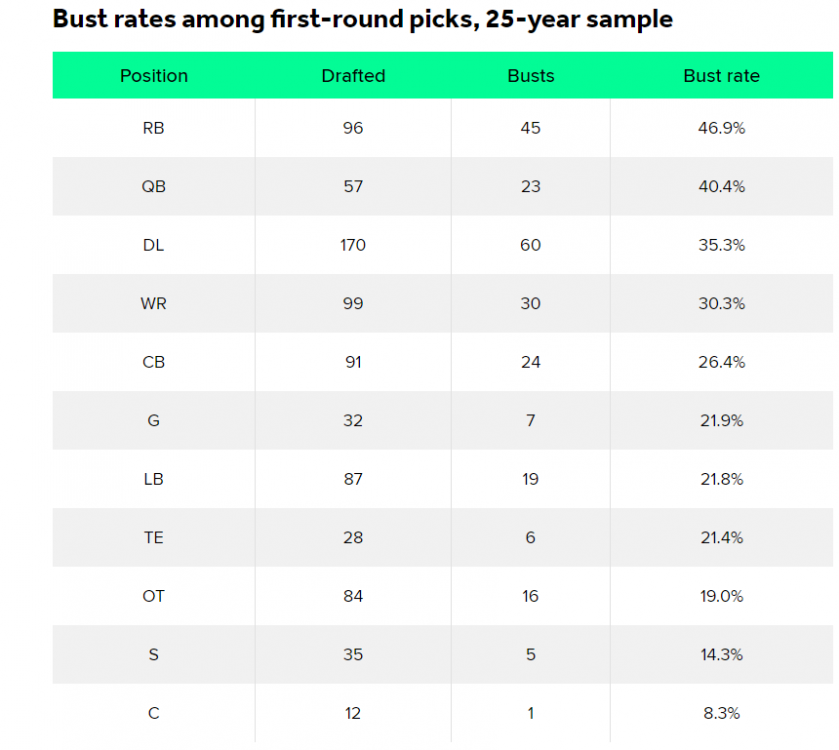839x750 pixels.
Task: Select the CB position cell
Action: pos(153,362)
